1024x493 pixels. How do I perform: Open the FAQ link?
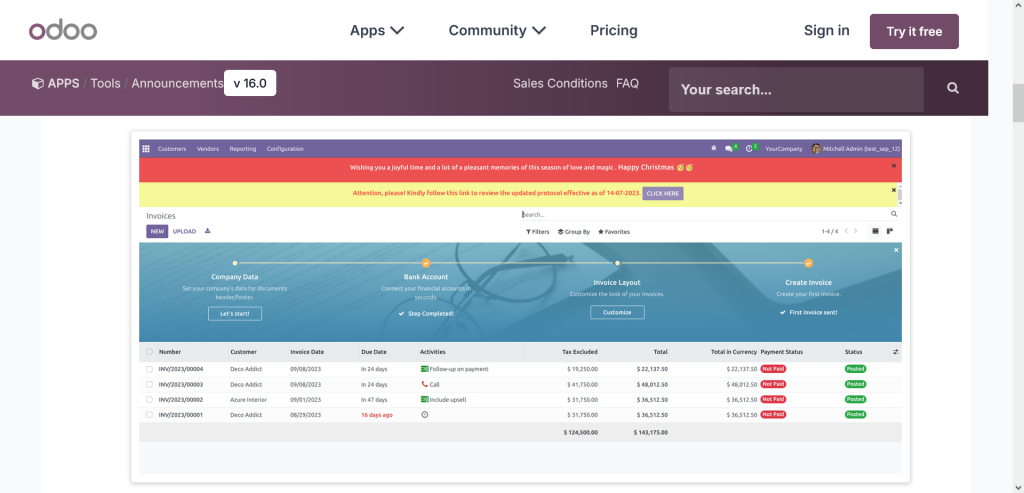point(627,84)
